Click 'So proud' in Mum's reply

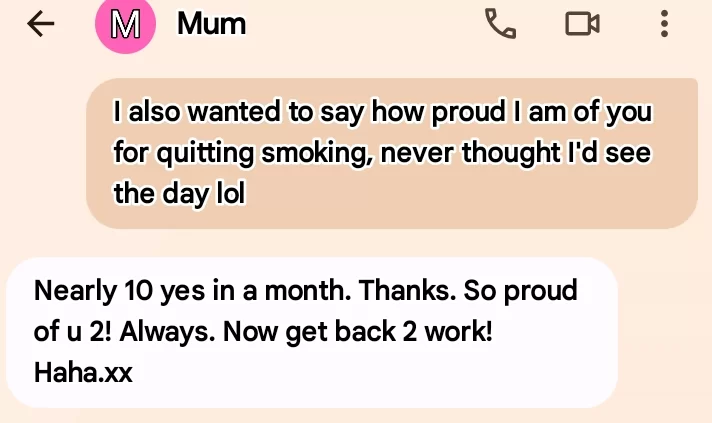click(x=520, y=291)
